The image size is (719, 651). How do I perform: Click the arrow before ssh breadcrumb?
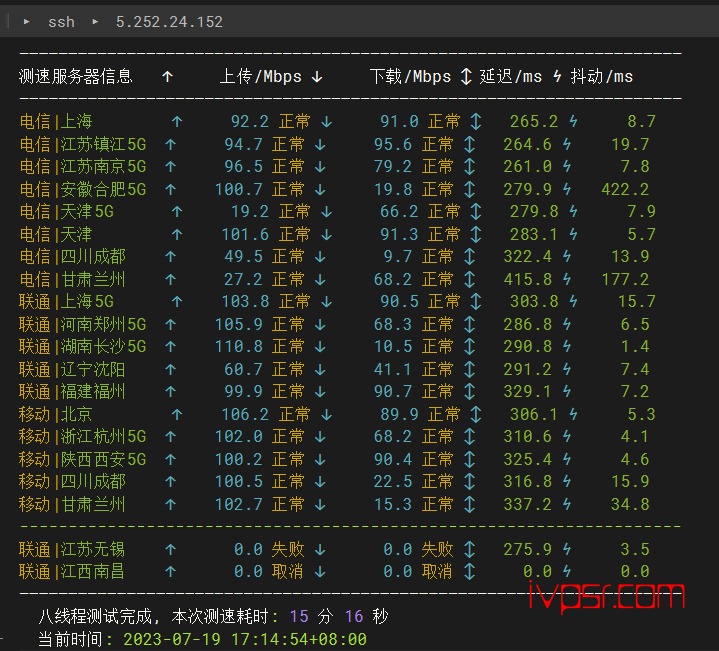[27, 22]
